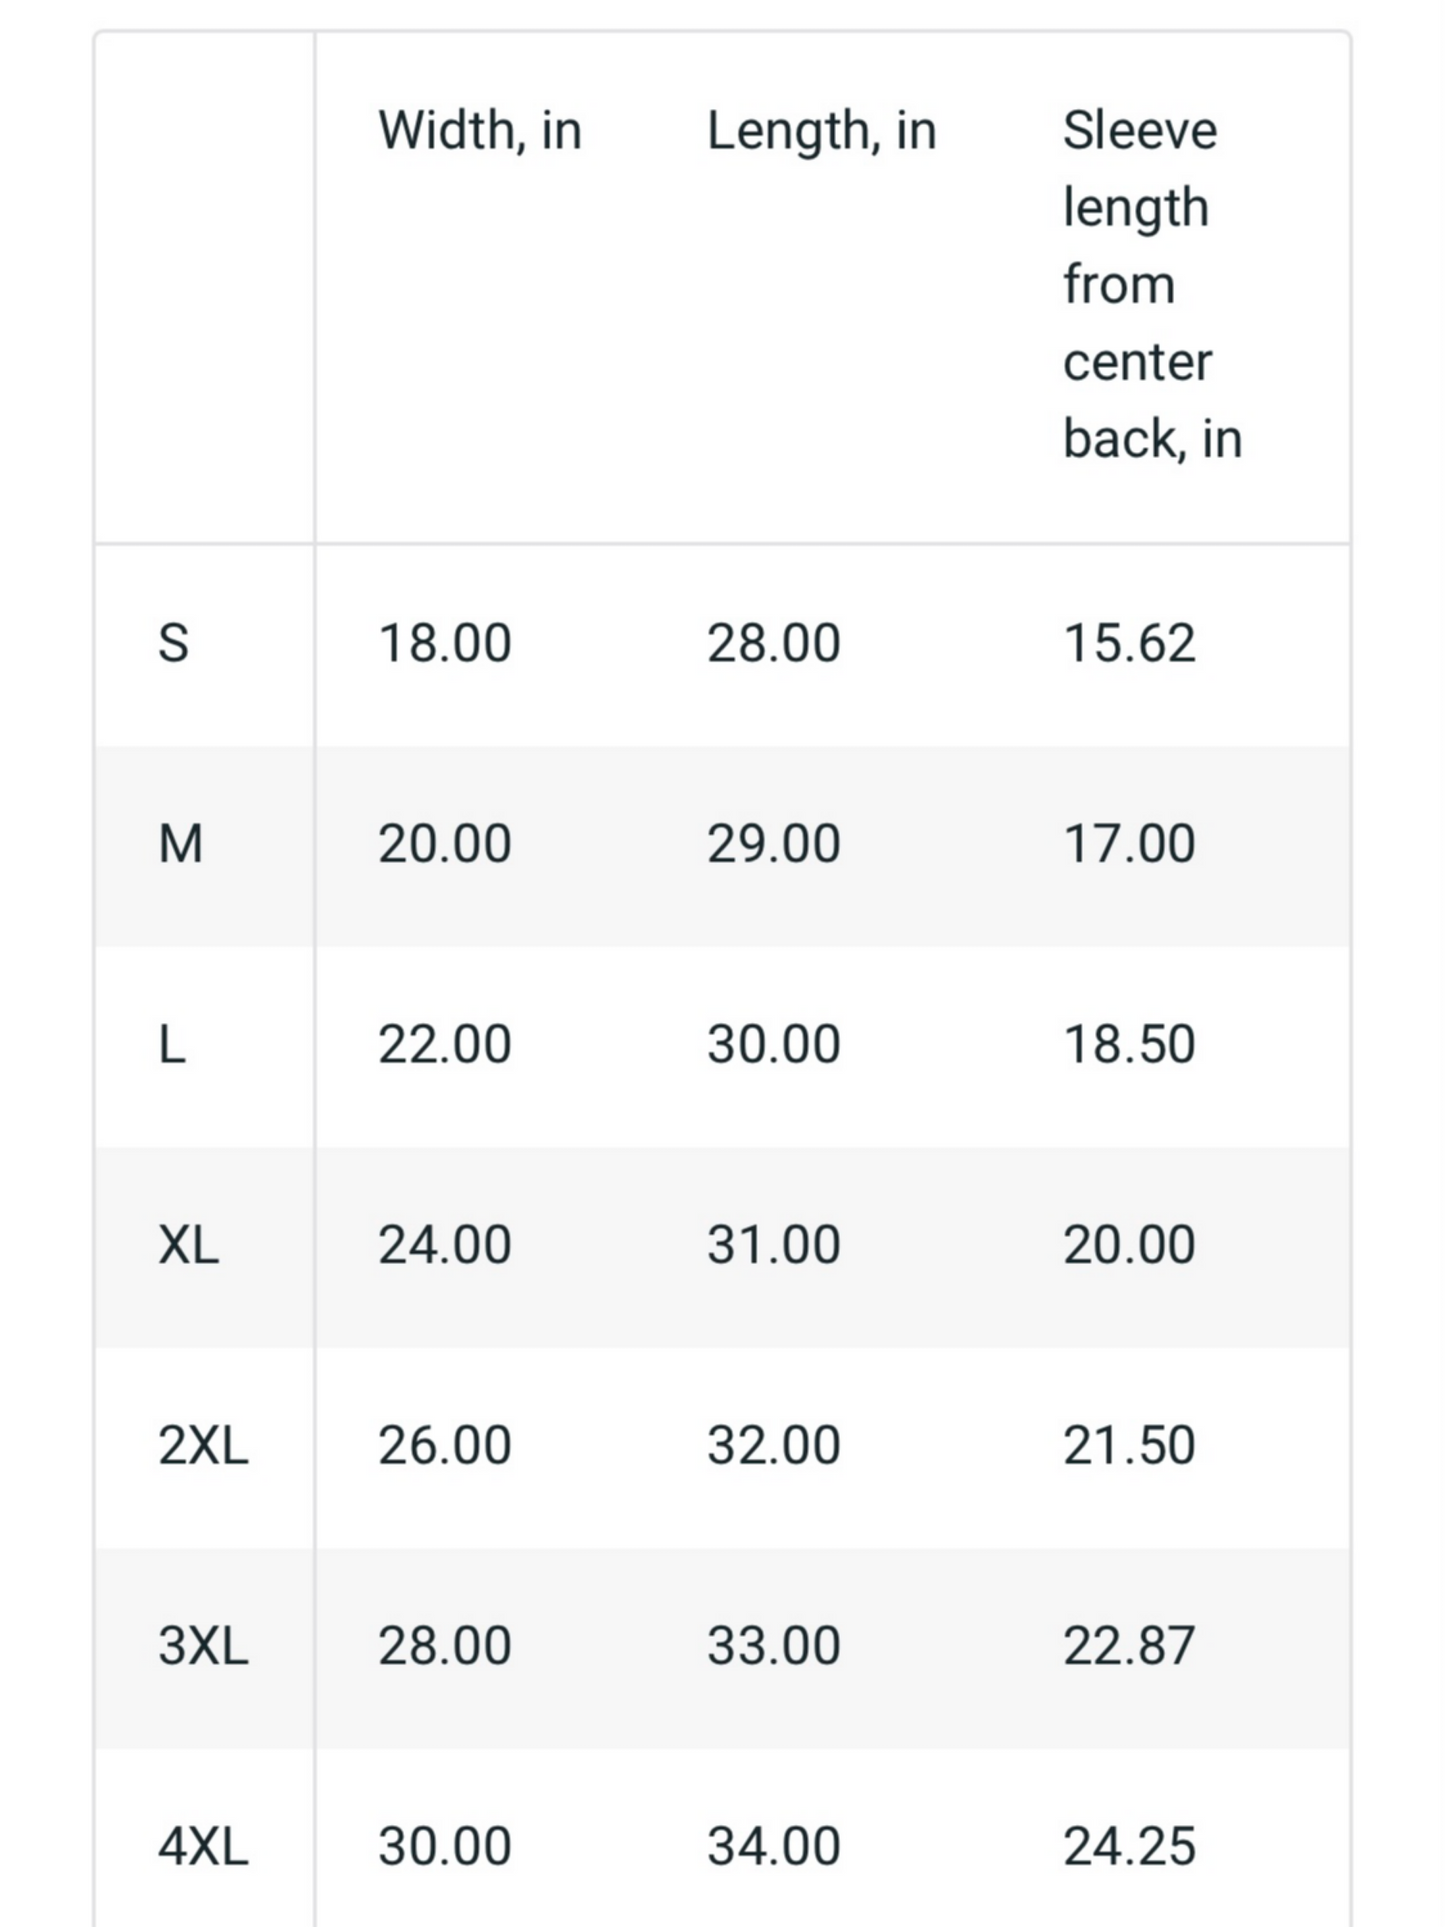Image resolution: width=1445 pixels, height=1927 pixels.
Task: Click the "Width, in" column header
Action: coord(479,131)
